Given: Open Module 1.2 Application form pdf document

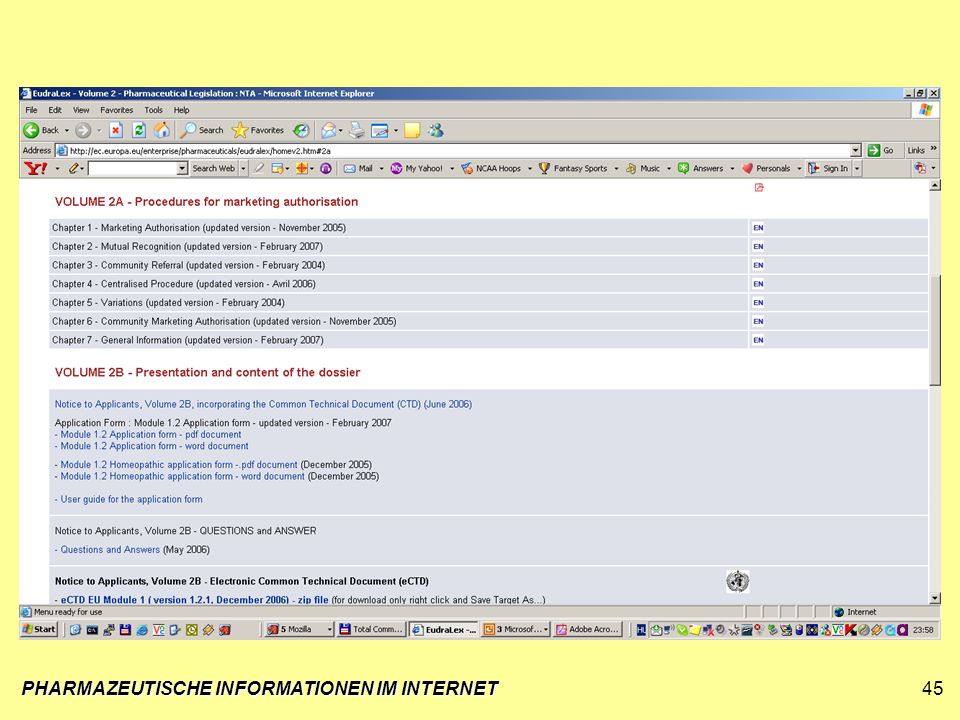Looking at the screenshot, I should [x=151, y=435].
